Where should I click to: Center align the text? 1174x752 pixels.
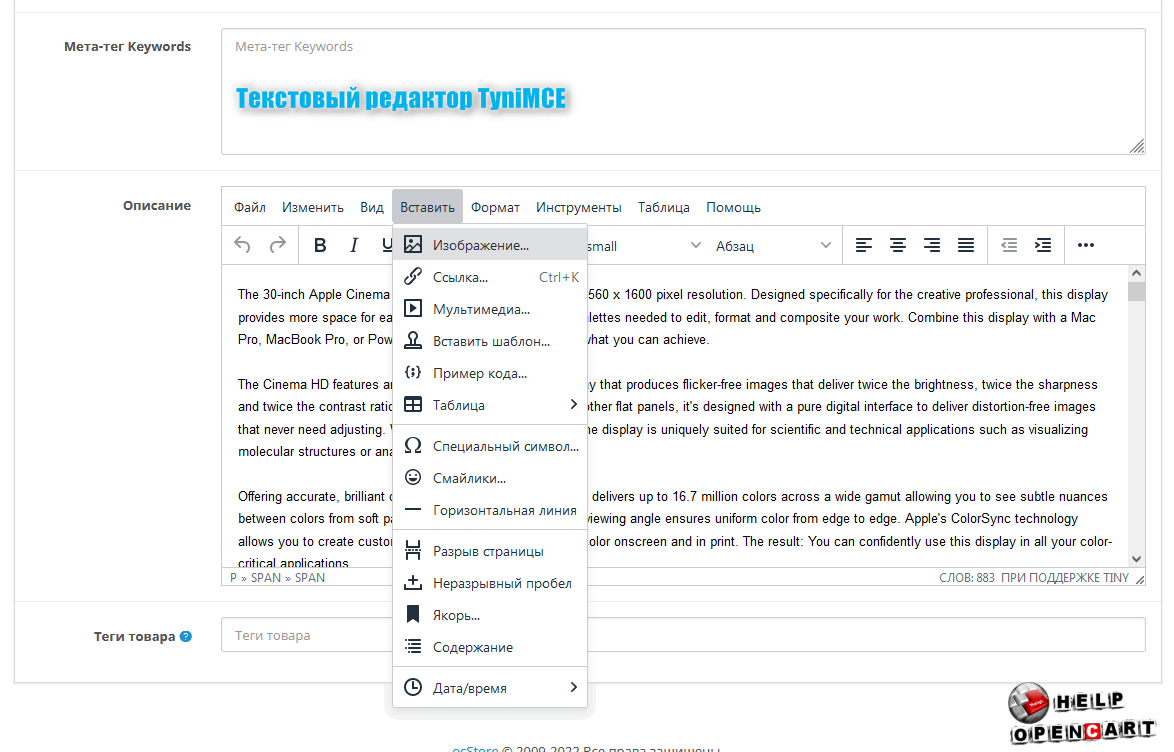(898, 245)
